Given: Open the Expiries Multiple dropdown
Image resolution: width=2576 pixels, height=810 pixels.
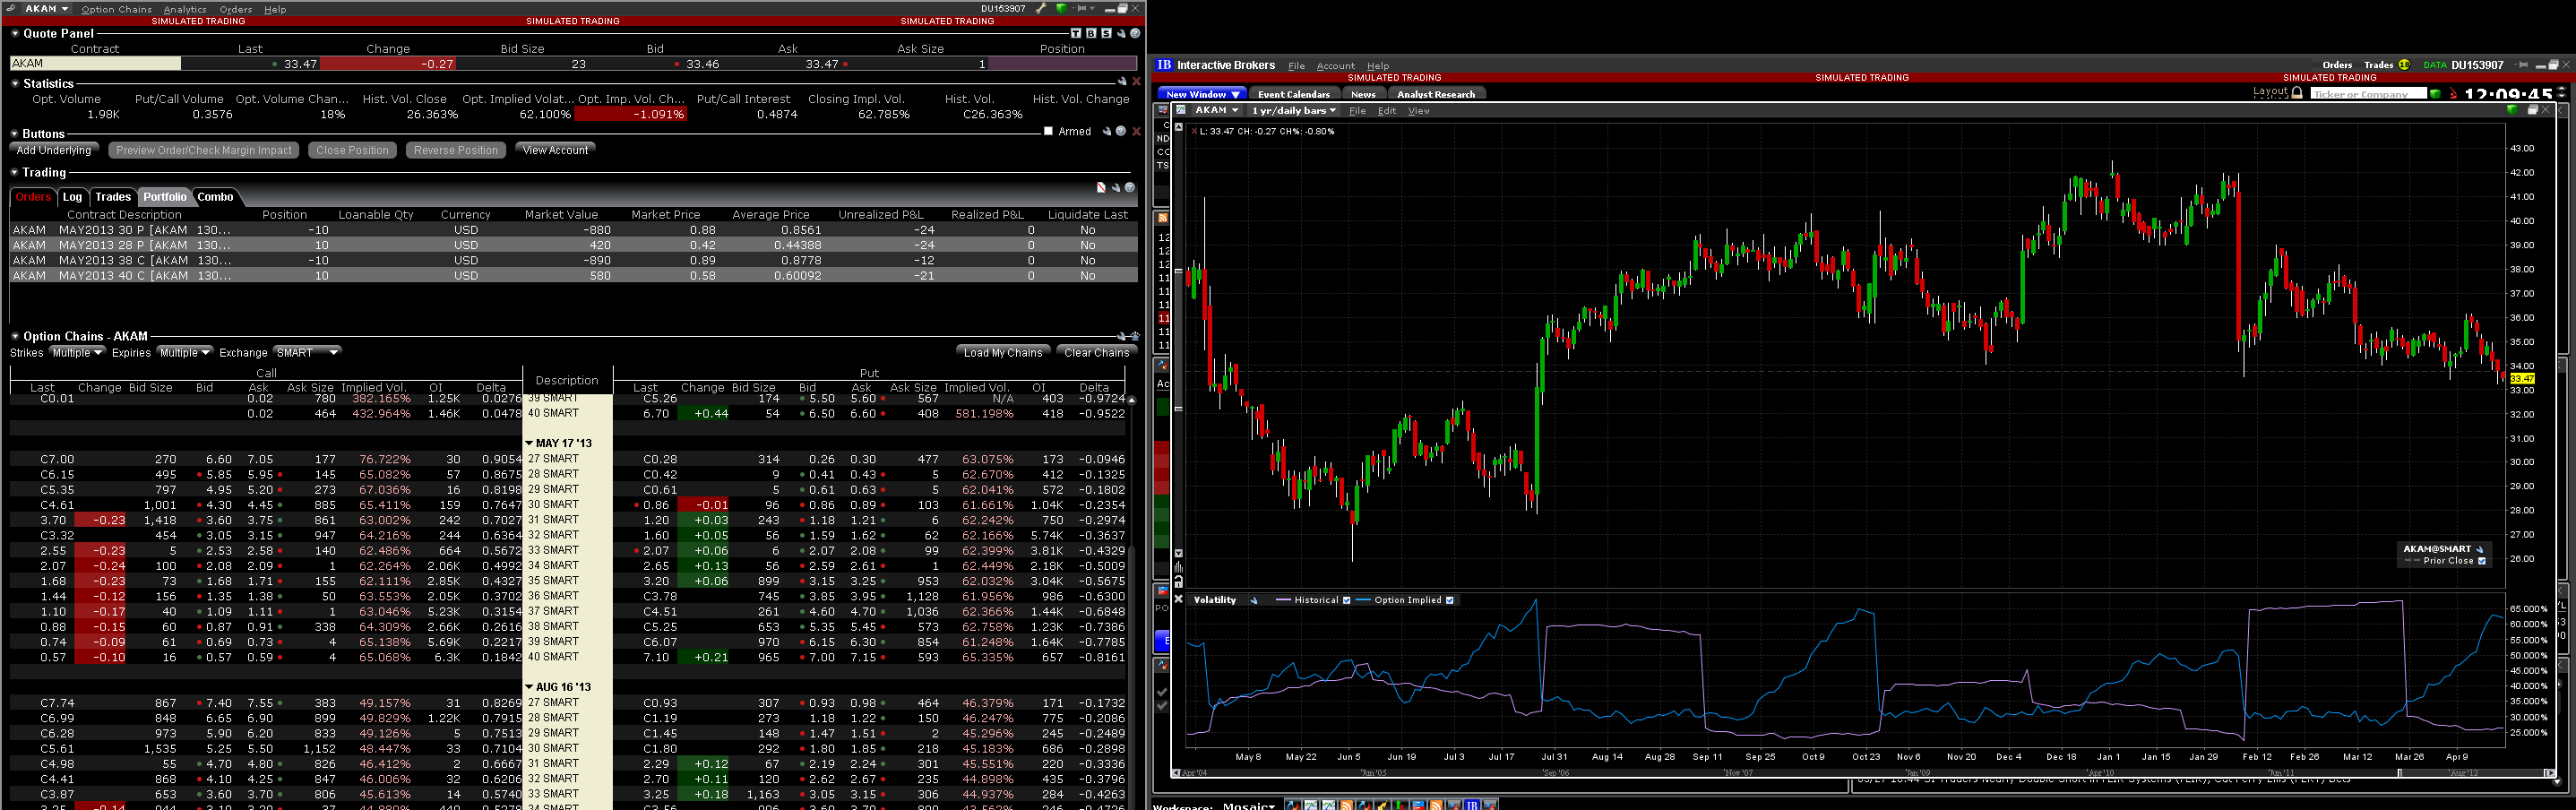Looking at the screenshot, I should coord(185,352).
